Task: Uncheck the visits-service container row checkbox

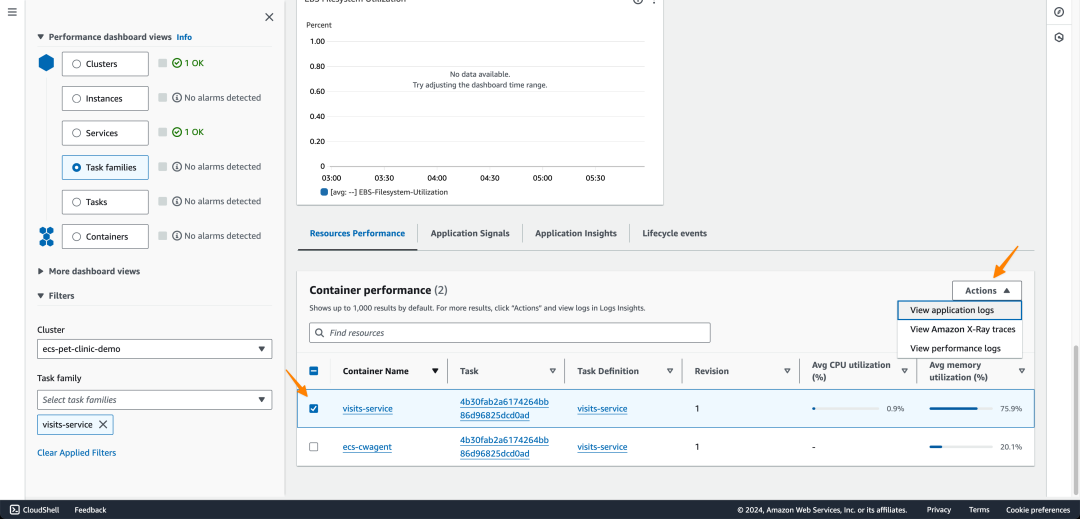Action: (x=313, y=408)
